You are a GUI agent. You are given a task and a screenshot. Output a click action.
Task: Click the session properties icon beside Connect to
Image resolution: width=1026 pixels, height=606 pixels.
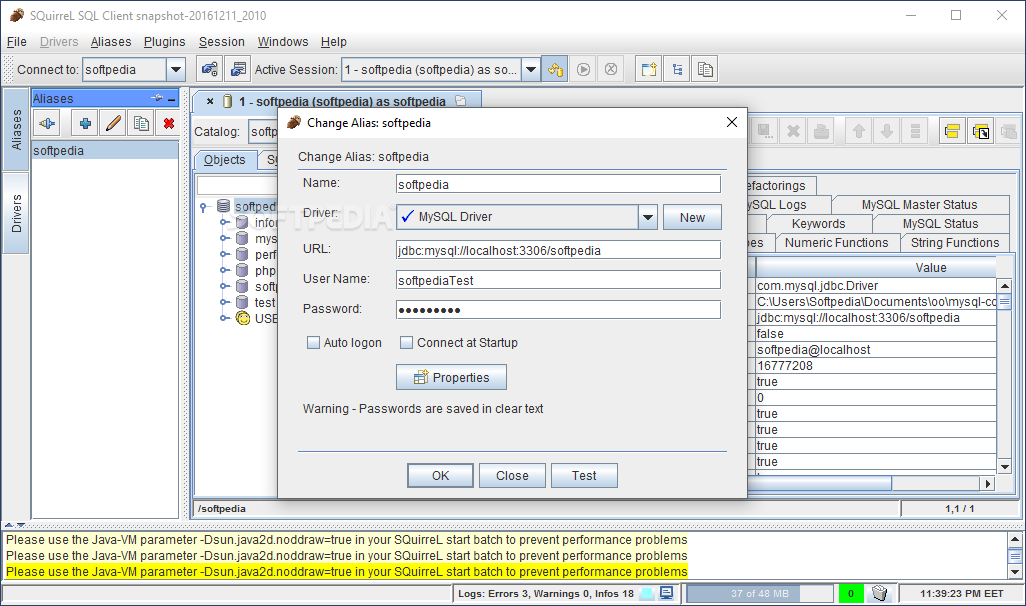(238, 69)
